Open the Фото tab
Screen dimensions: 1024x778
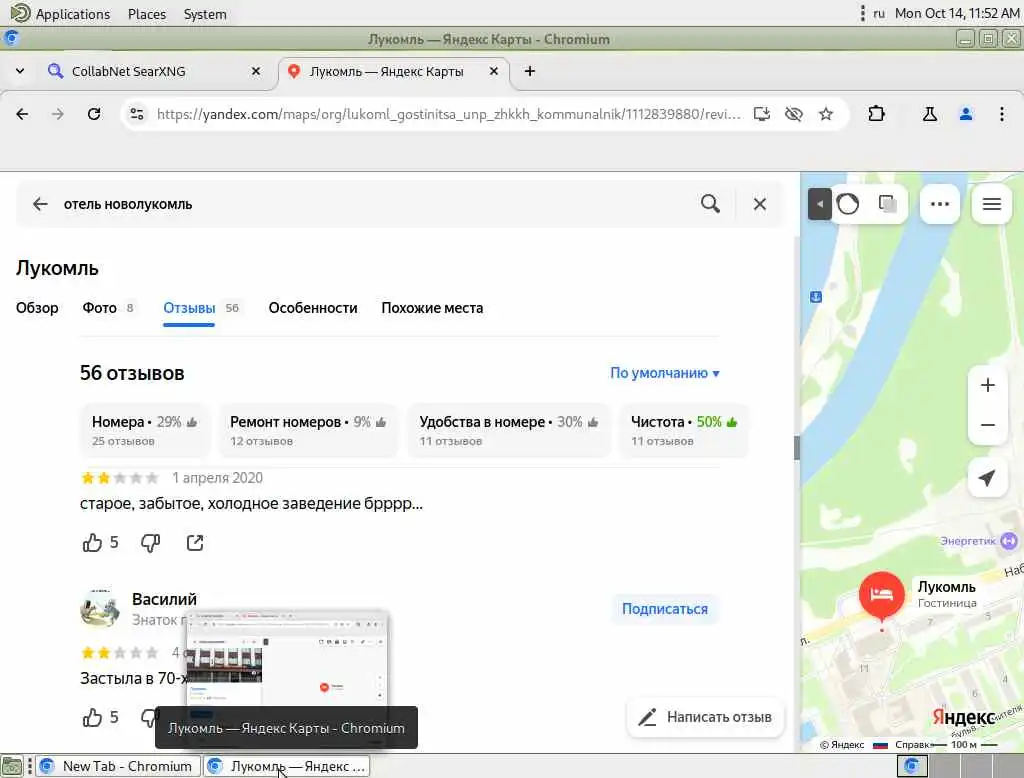(108, 308)
